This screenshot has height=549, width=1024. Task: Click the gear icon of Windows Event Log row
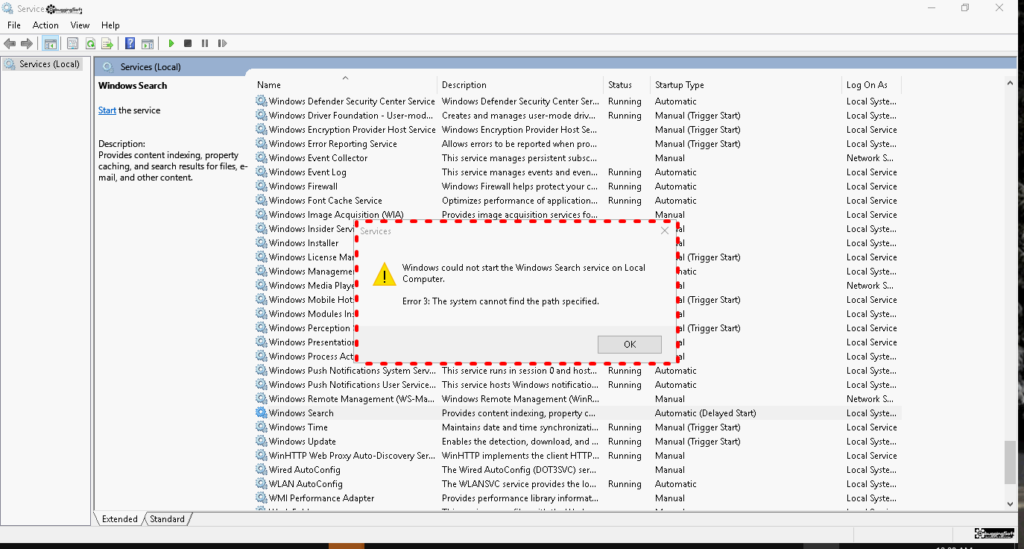click(261, 172)
